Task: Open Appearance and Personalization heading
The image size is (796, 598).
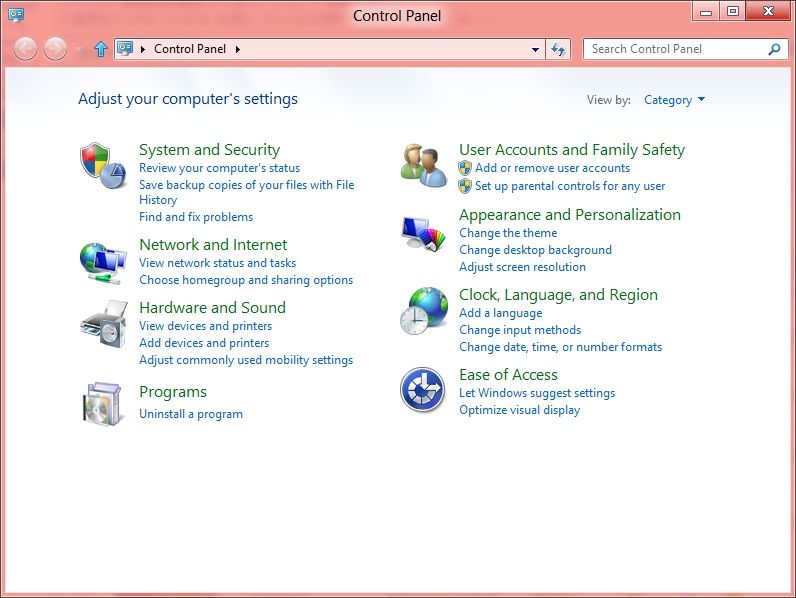Action: point(570,215)
